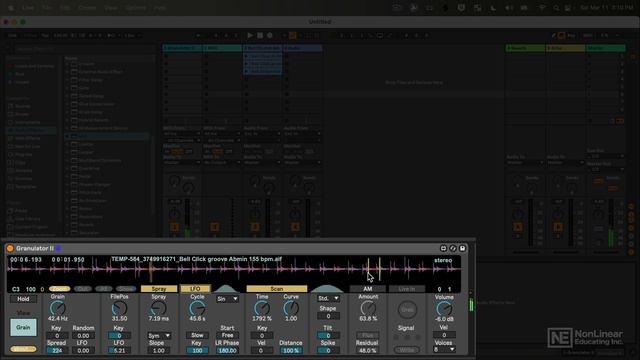Screen dimensions: 640x360
Task: Click the Grain frequency knob
Action: (x=58, y=309)
